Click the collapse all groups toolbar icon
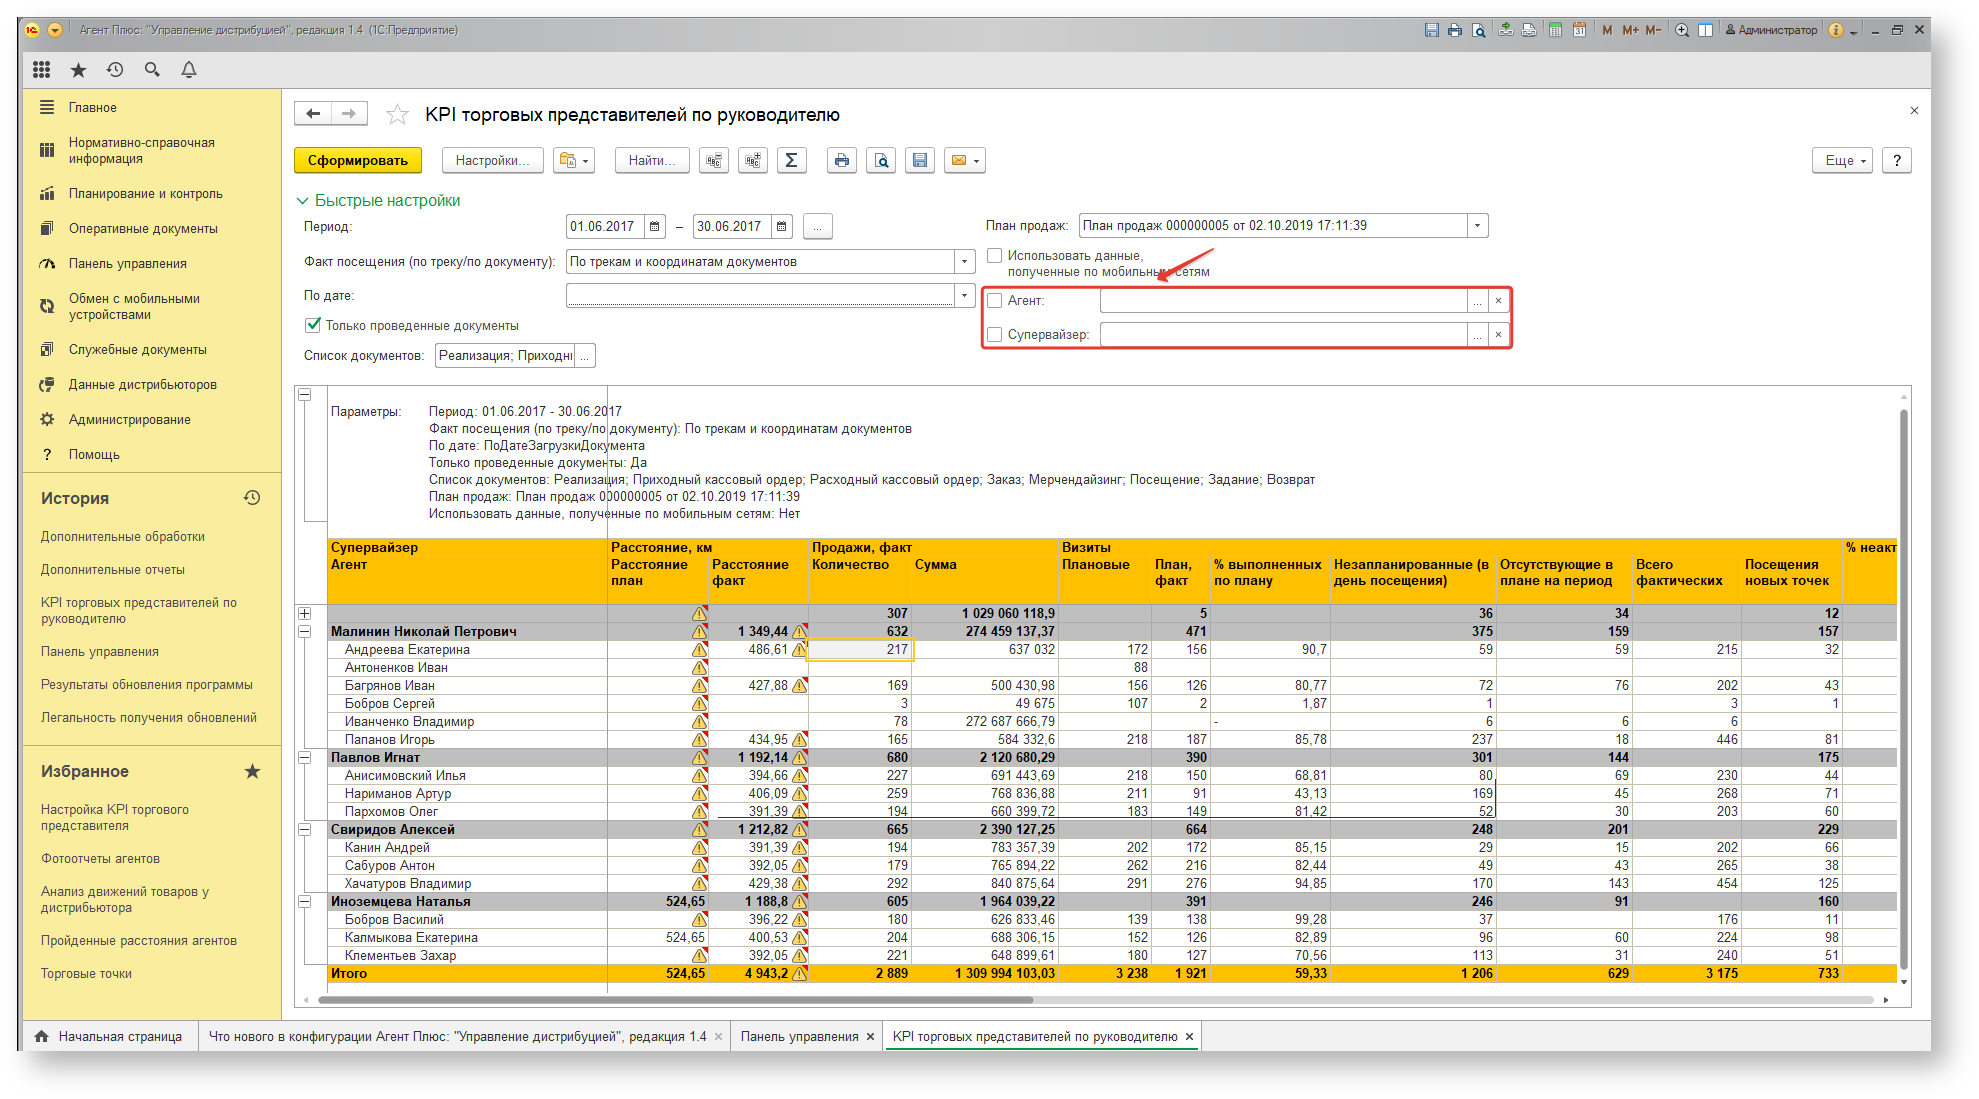 pyautogui.click(x=714, y=160)
